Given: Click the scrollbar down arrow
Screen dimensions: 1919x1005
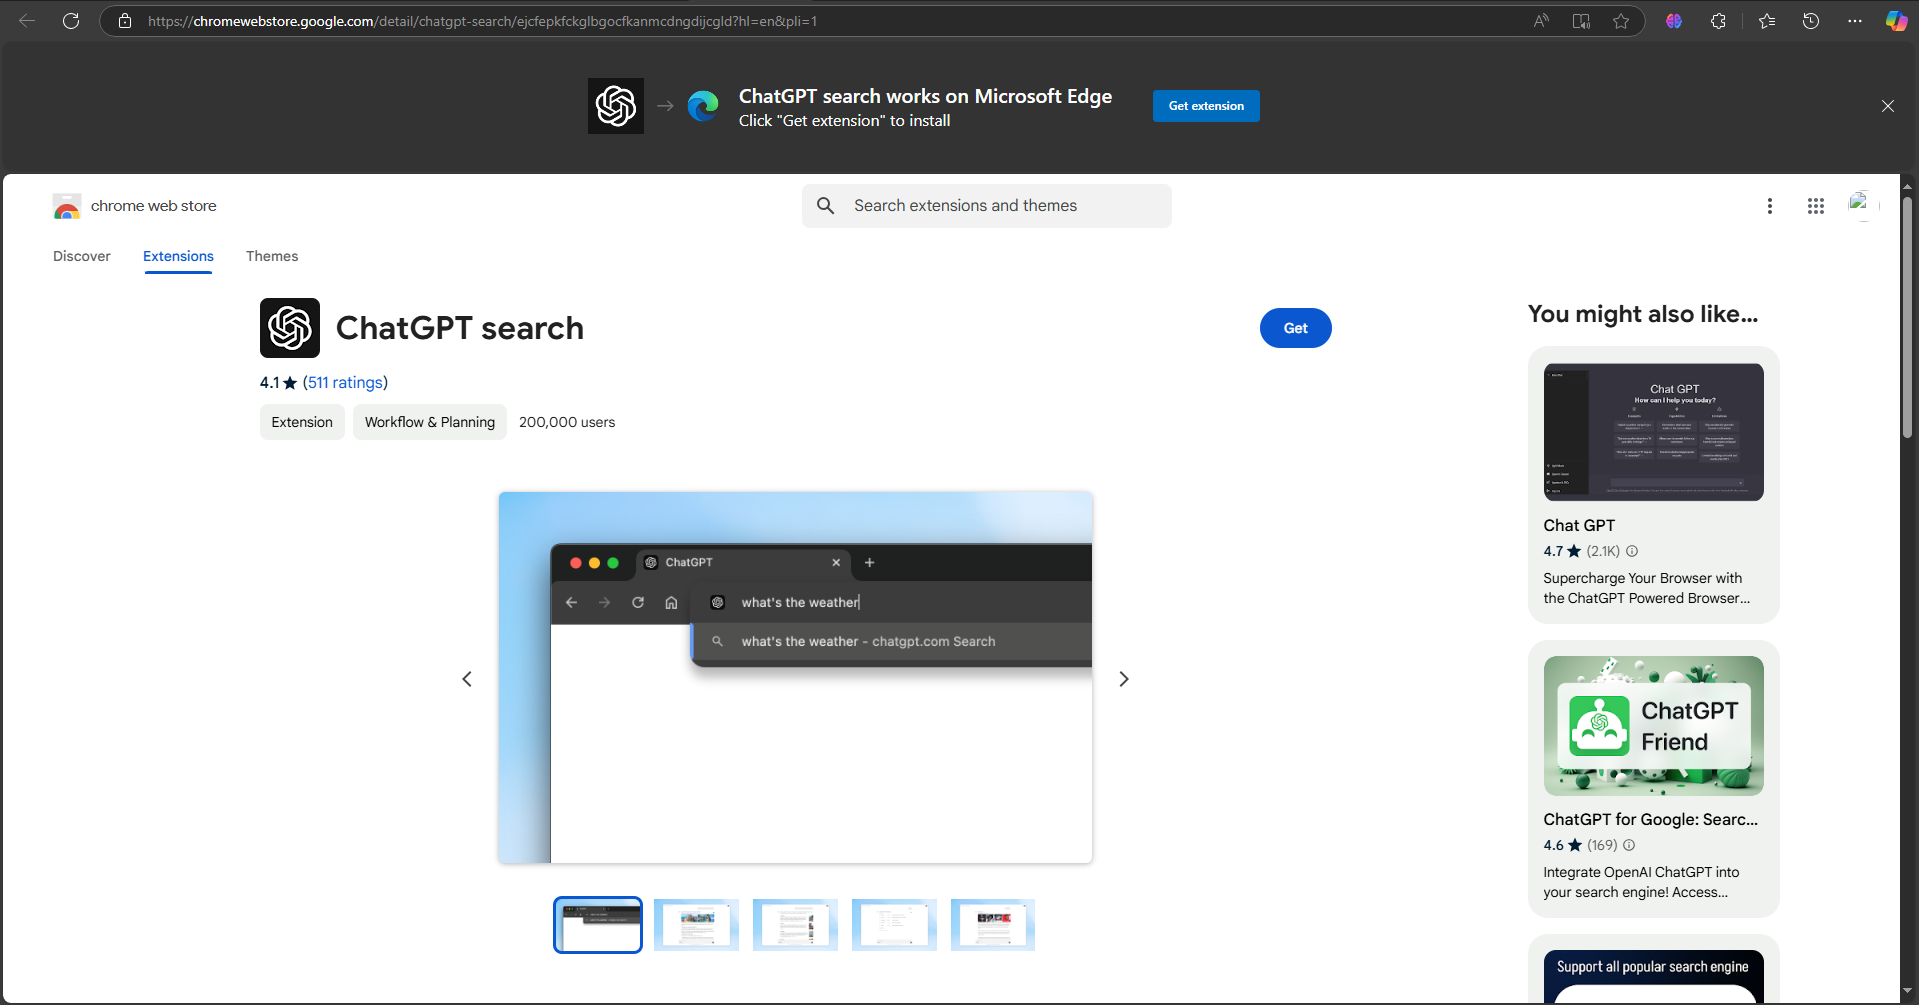Looking at the screenshot, I should point(1907,991).
